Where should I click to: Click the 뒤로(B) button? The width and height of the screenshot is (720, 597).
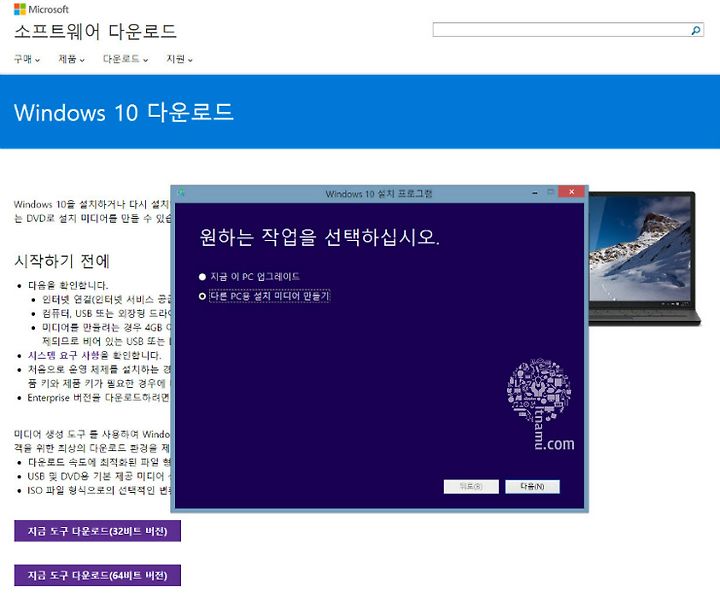(471, 486)
